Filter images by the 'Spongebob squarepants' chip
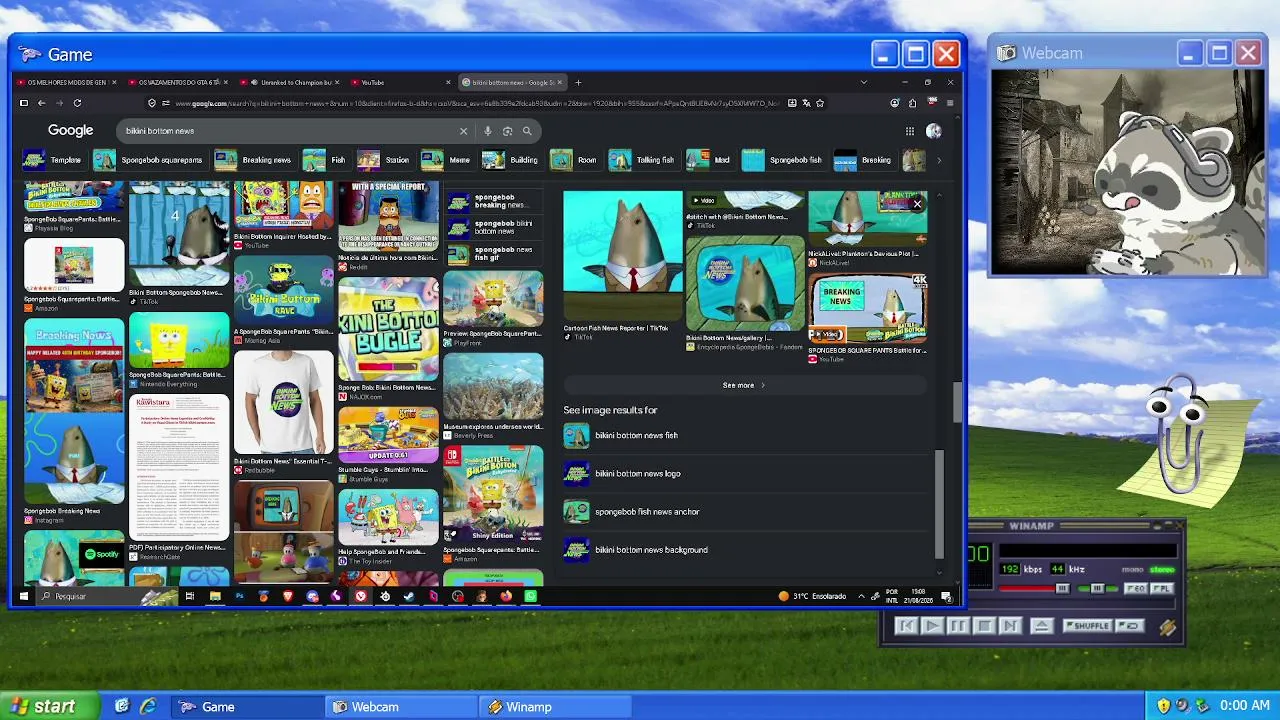This screenshot has width=1280, height=720. pos(149,160)
